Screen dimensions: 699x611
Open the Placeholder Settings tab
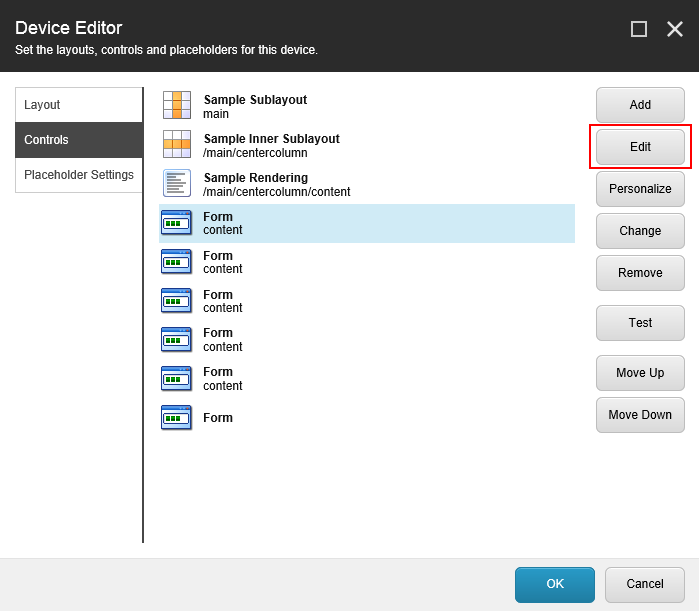point(79,175)
